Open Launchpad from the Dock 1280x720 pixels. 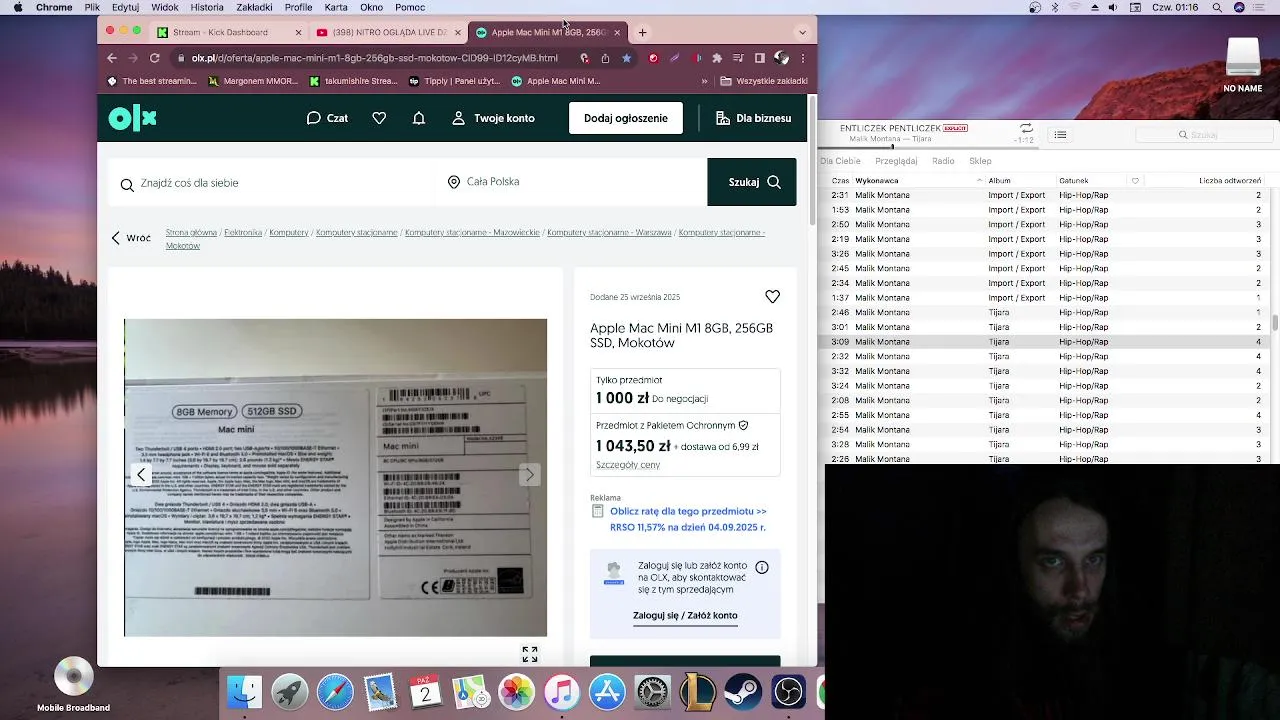coord(290,692)
